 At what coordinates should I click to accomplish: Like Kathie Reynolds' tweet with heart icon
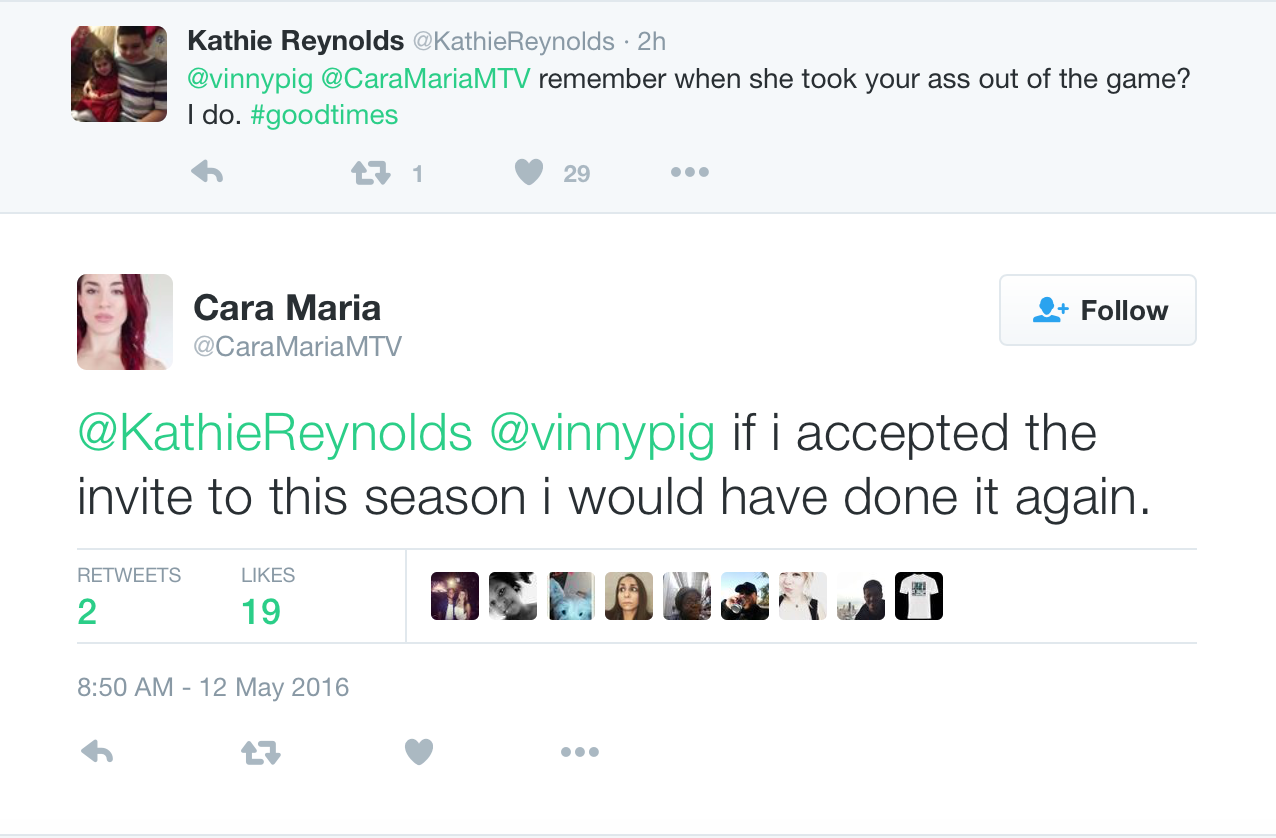[x=529, y=173]
